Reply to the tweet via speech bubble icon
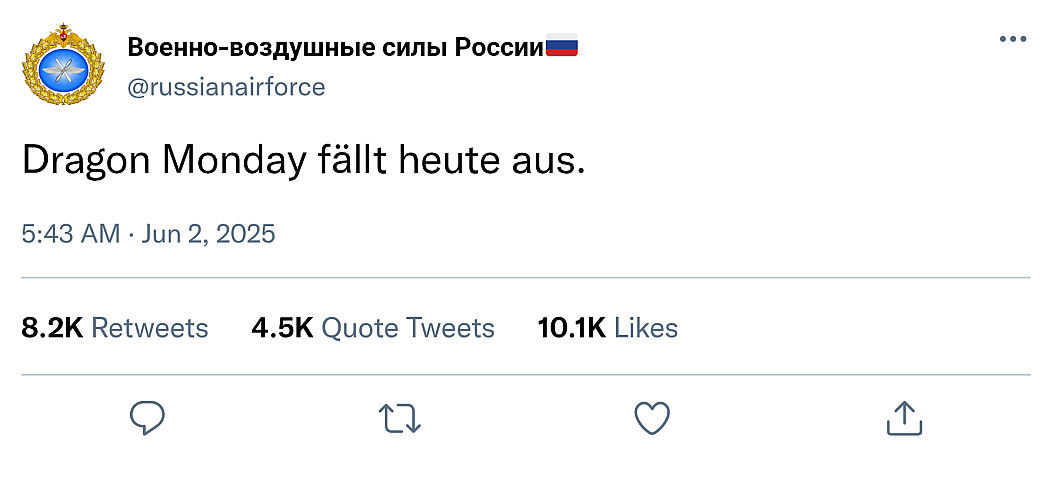 147,419
